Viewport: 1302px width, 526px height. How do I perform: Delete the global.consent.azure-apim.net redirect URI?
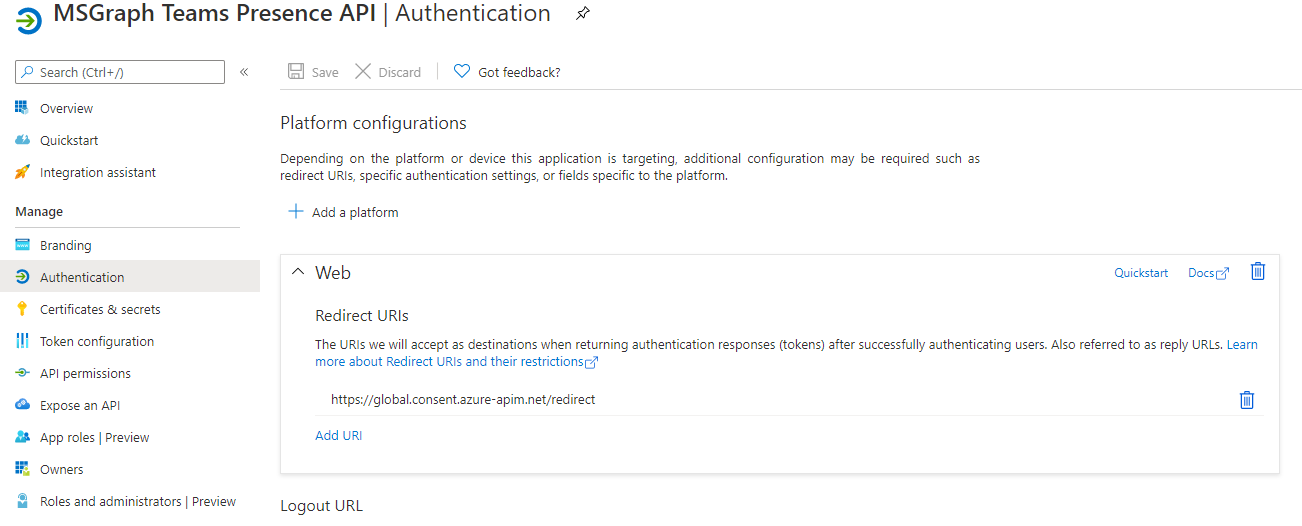[x=1247, y=399]
